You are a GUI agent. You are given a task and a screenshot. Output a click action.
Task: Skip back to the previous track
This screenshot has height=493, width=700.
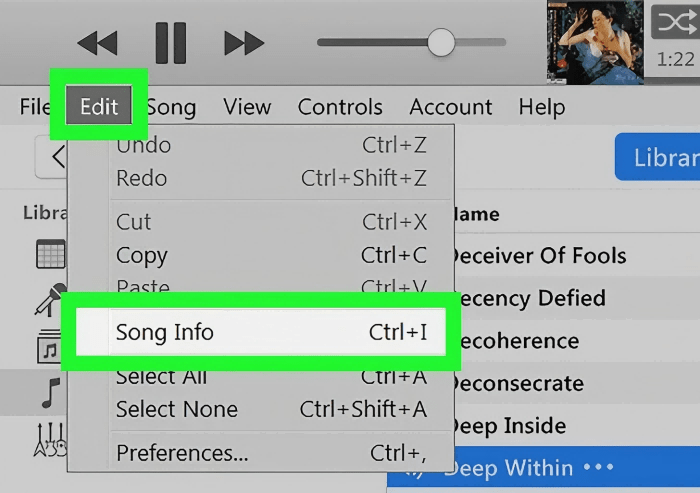(97, 43)
